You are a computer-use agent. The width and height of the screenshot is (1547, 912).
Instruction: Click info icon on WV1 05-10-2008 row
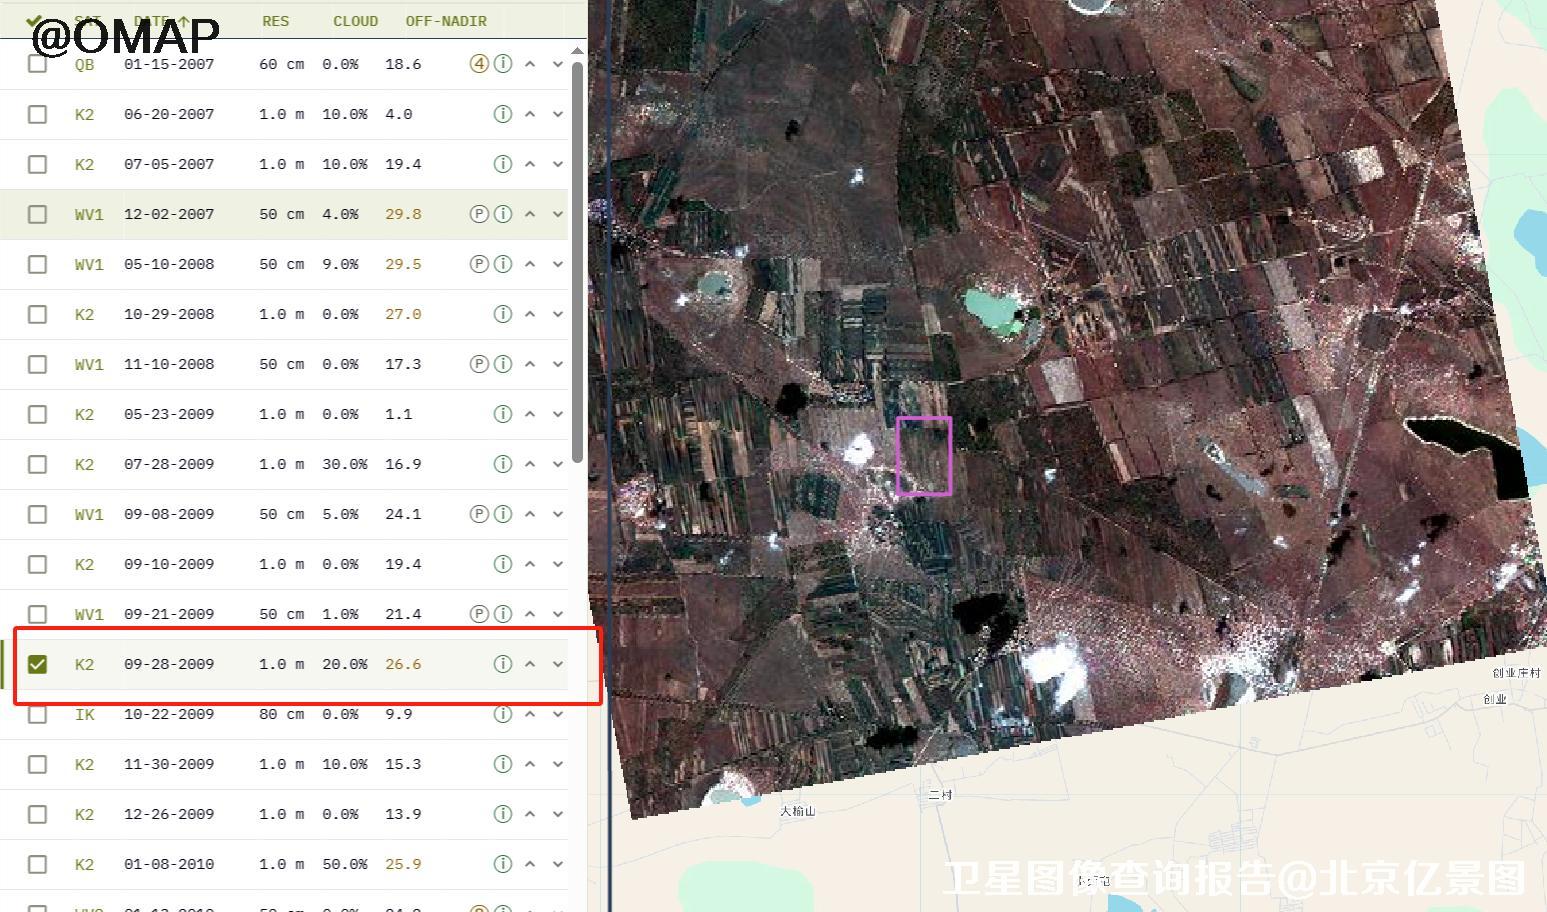(503, 264)
